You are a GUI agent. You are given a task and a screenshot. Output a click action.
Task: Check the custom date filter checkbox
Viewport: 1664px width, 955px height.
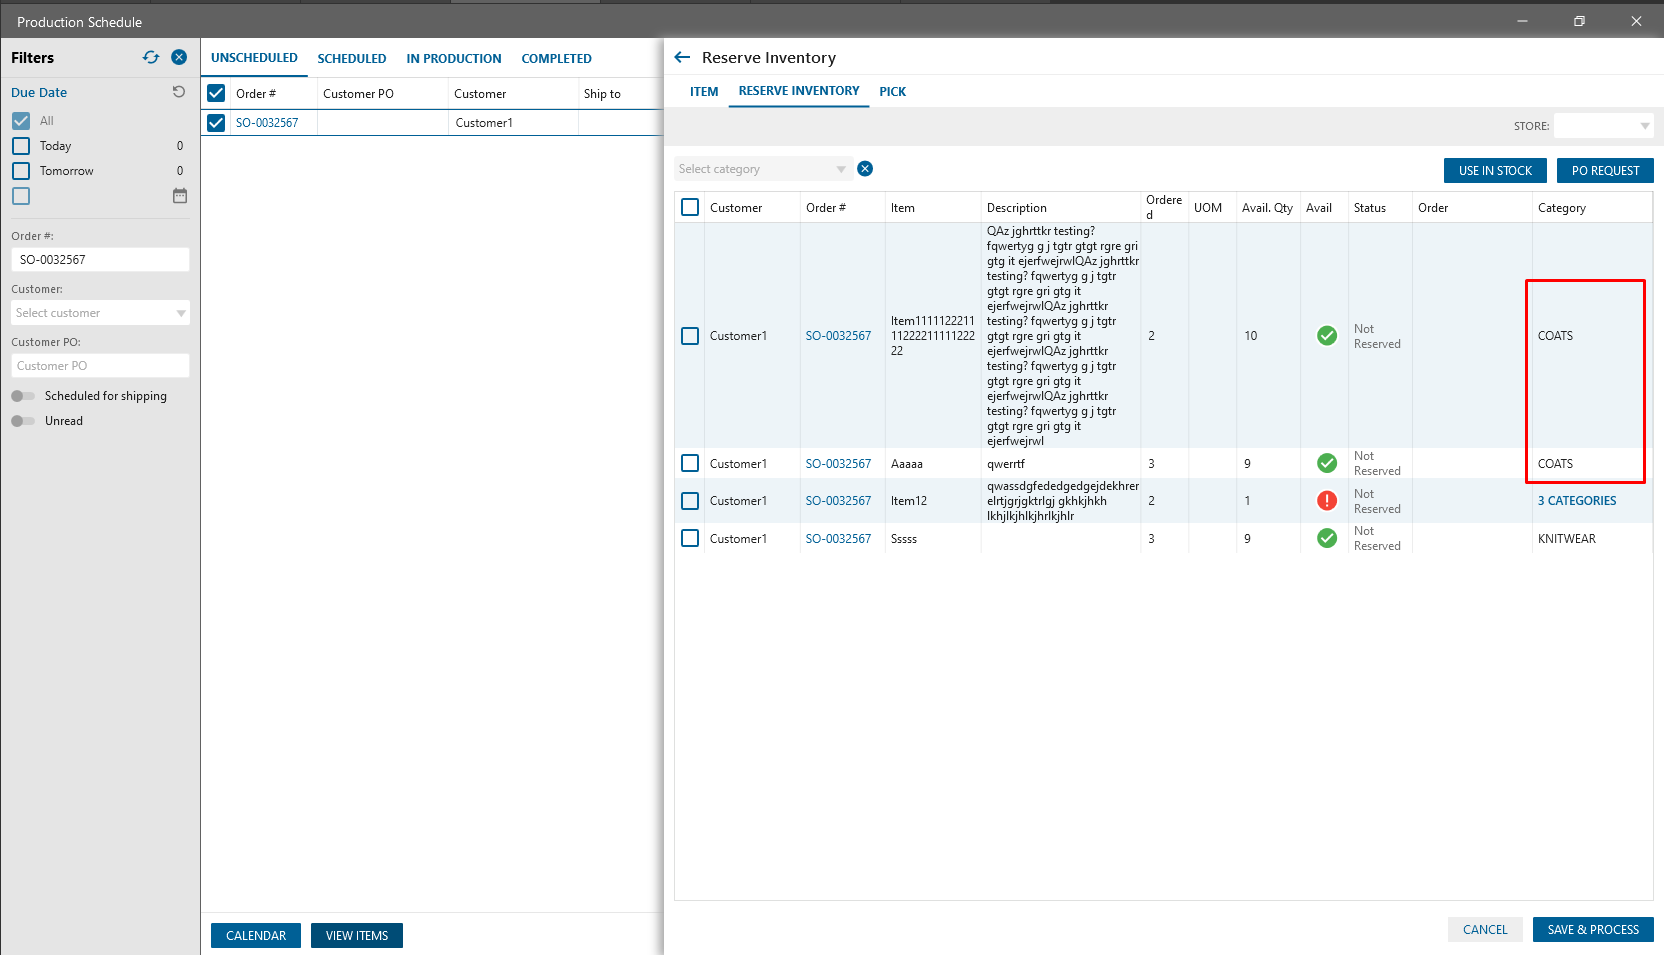click(x=21, y=196)
